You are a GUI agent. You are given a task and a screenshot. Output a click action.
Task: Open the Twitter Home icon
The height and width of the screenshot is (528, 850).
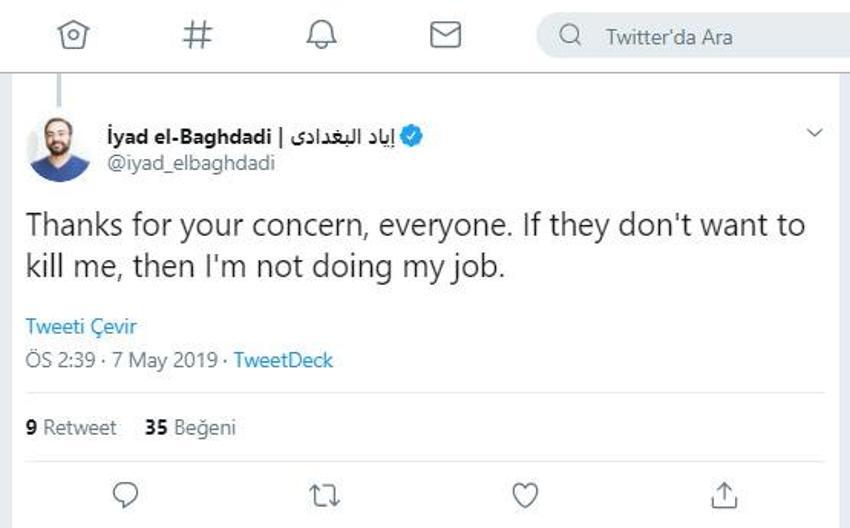click(x=73, y=35)
